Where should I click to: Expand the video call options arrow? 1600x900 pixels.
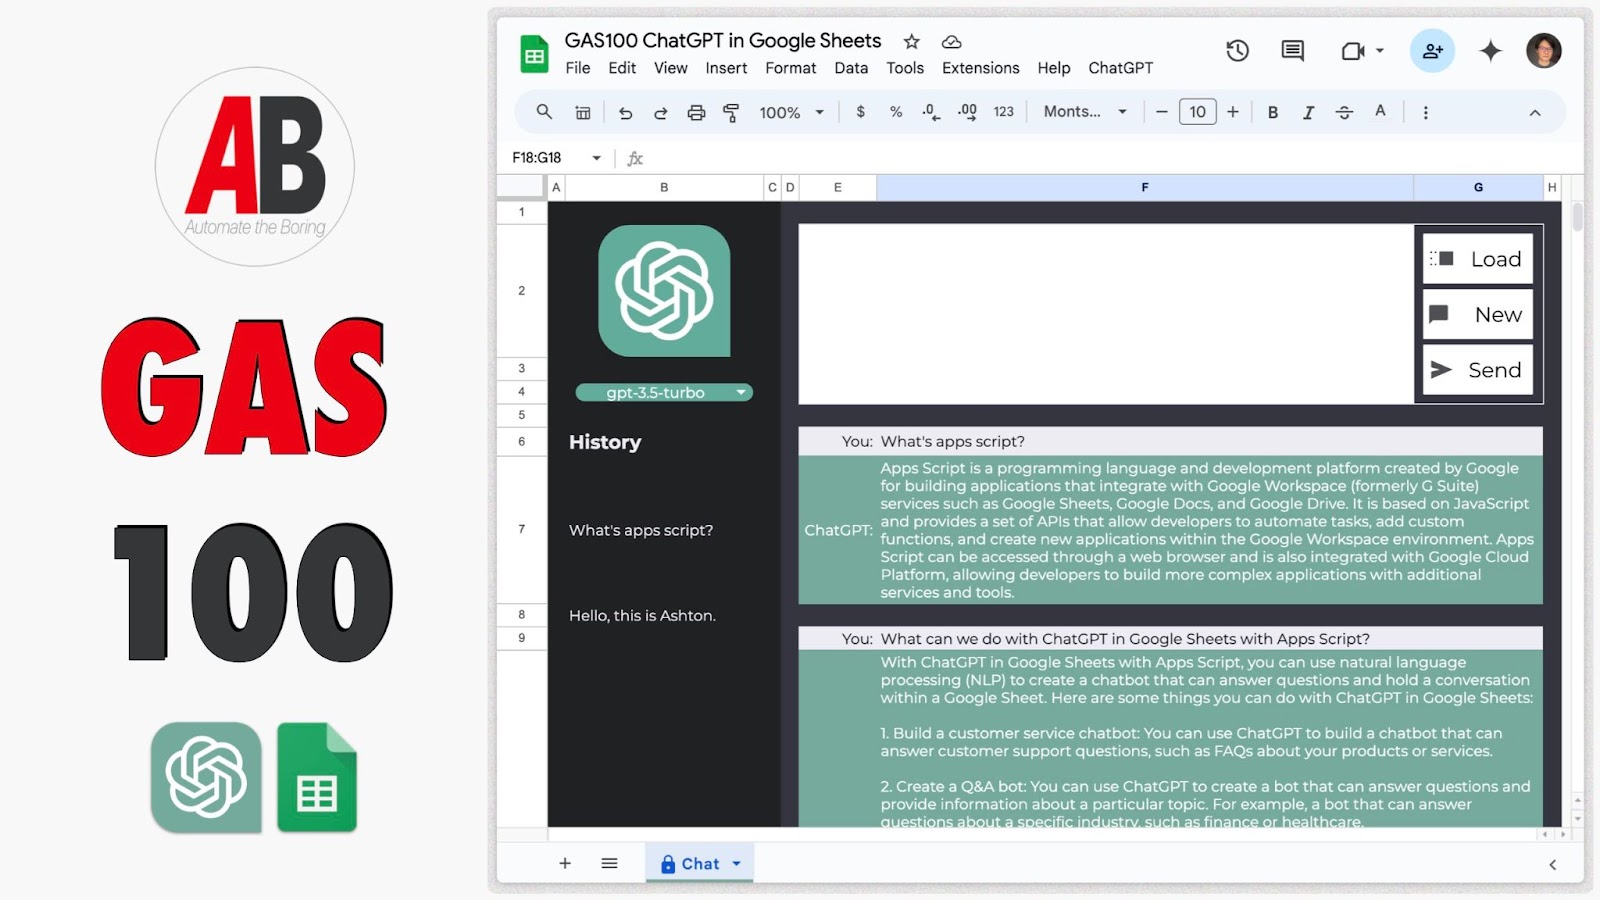[1380, 51]
